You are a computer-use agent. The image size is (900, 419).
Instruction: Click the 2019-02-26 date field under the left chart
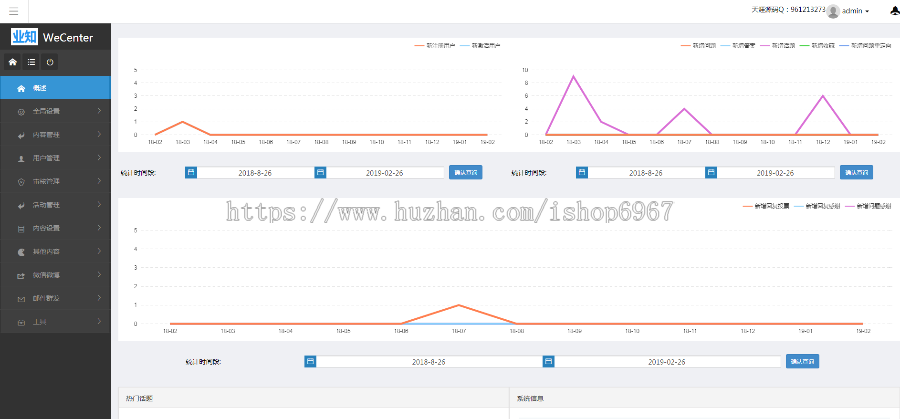pos(385,172)
